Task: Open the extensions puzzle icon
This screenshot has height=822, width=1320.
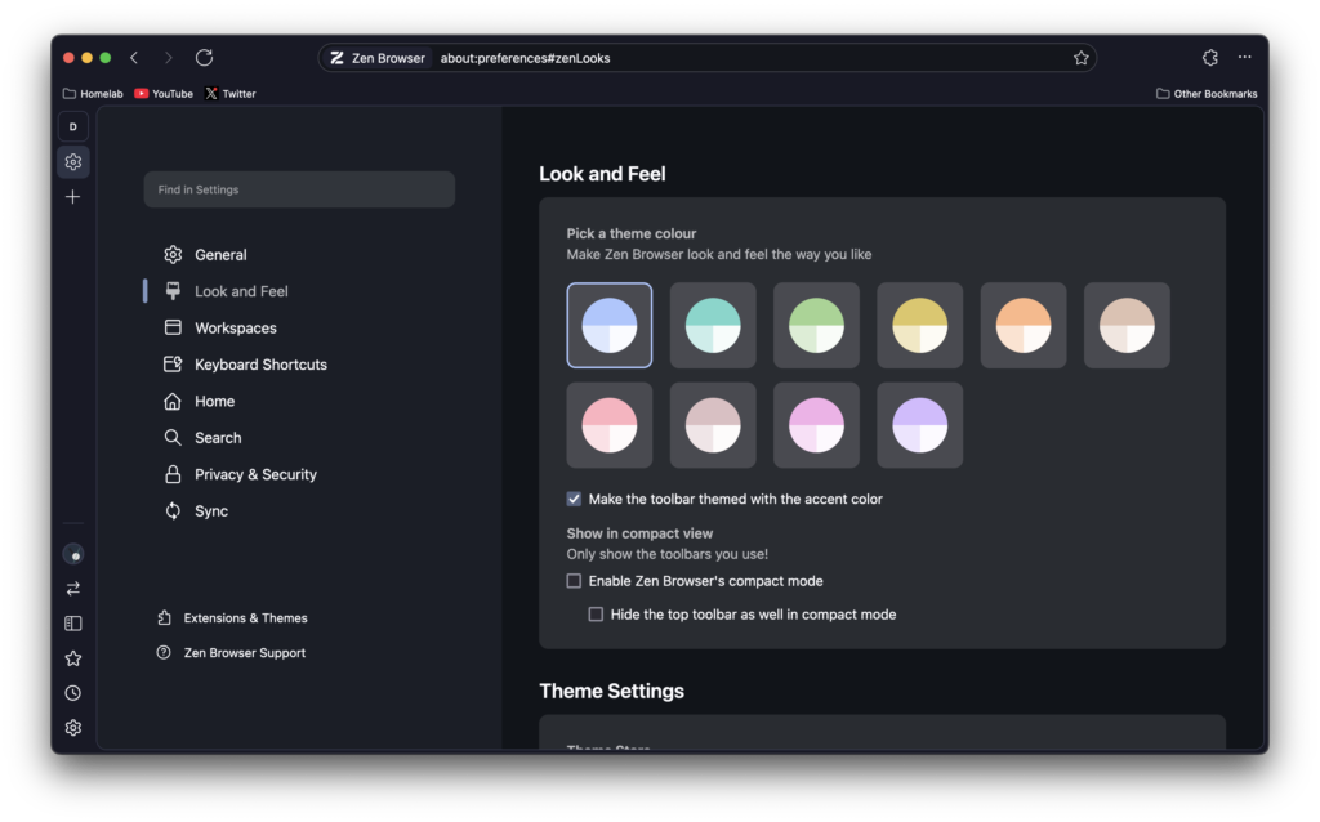Action: [1210, 58]
